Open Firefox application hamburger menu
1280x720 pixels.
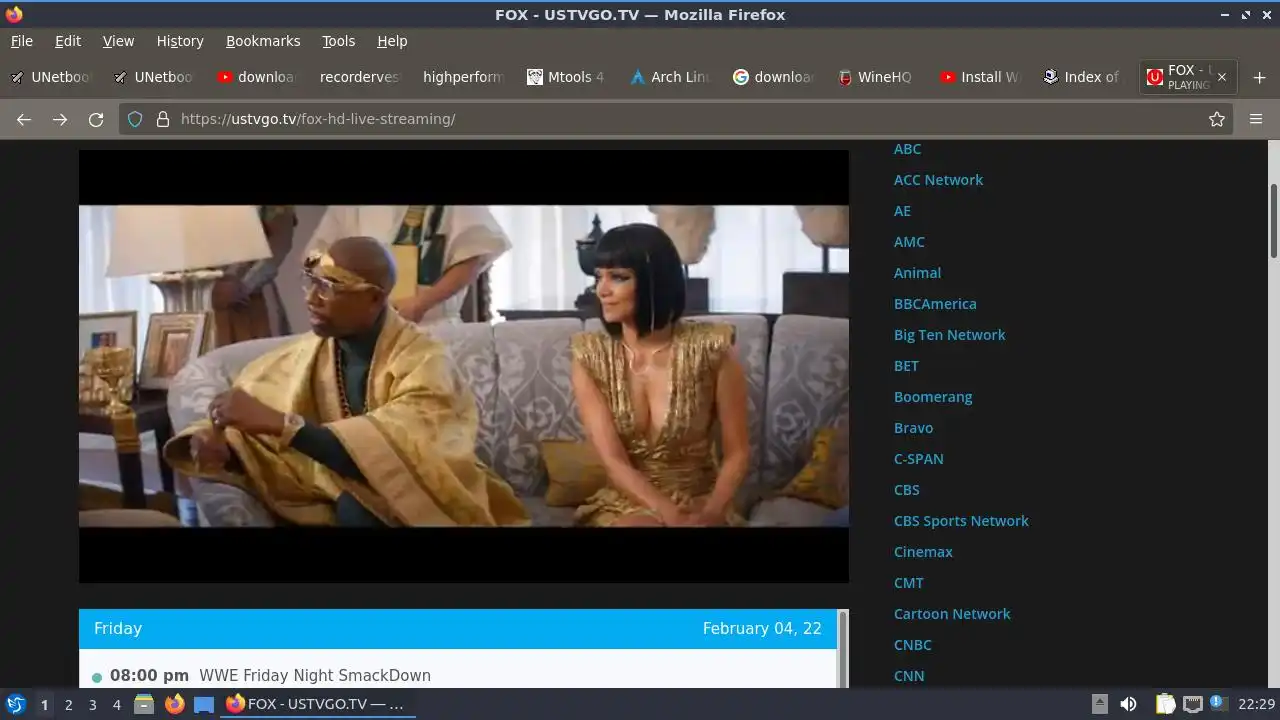1256,119
